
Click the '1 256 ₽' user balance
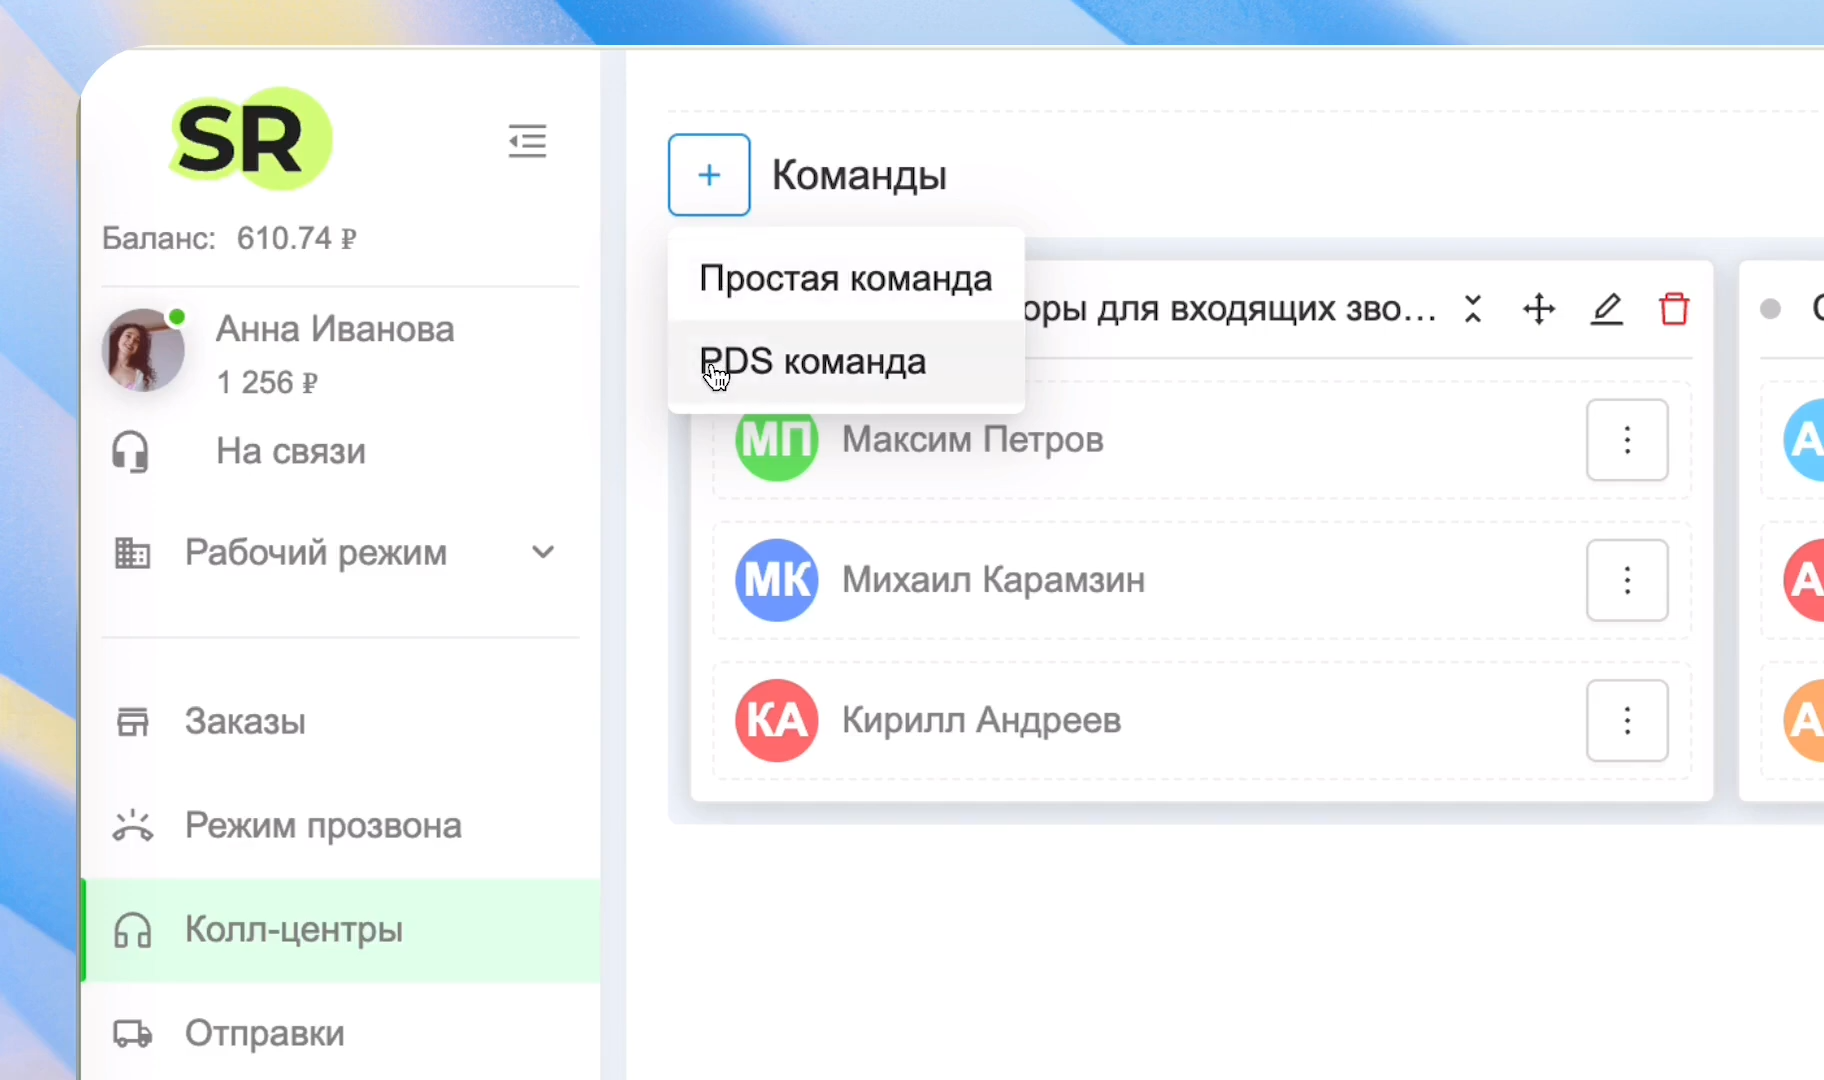tap(267, 382)
